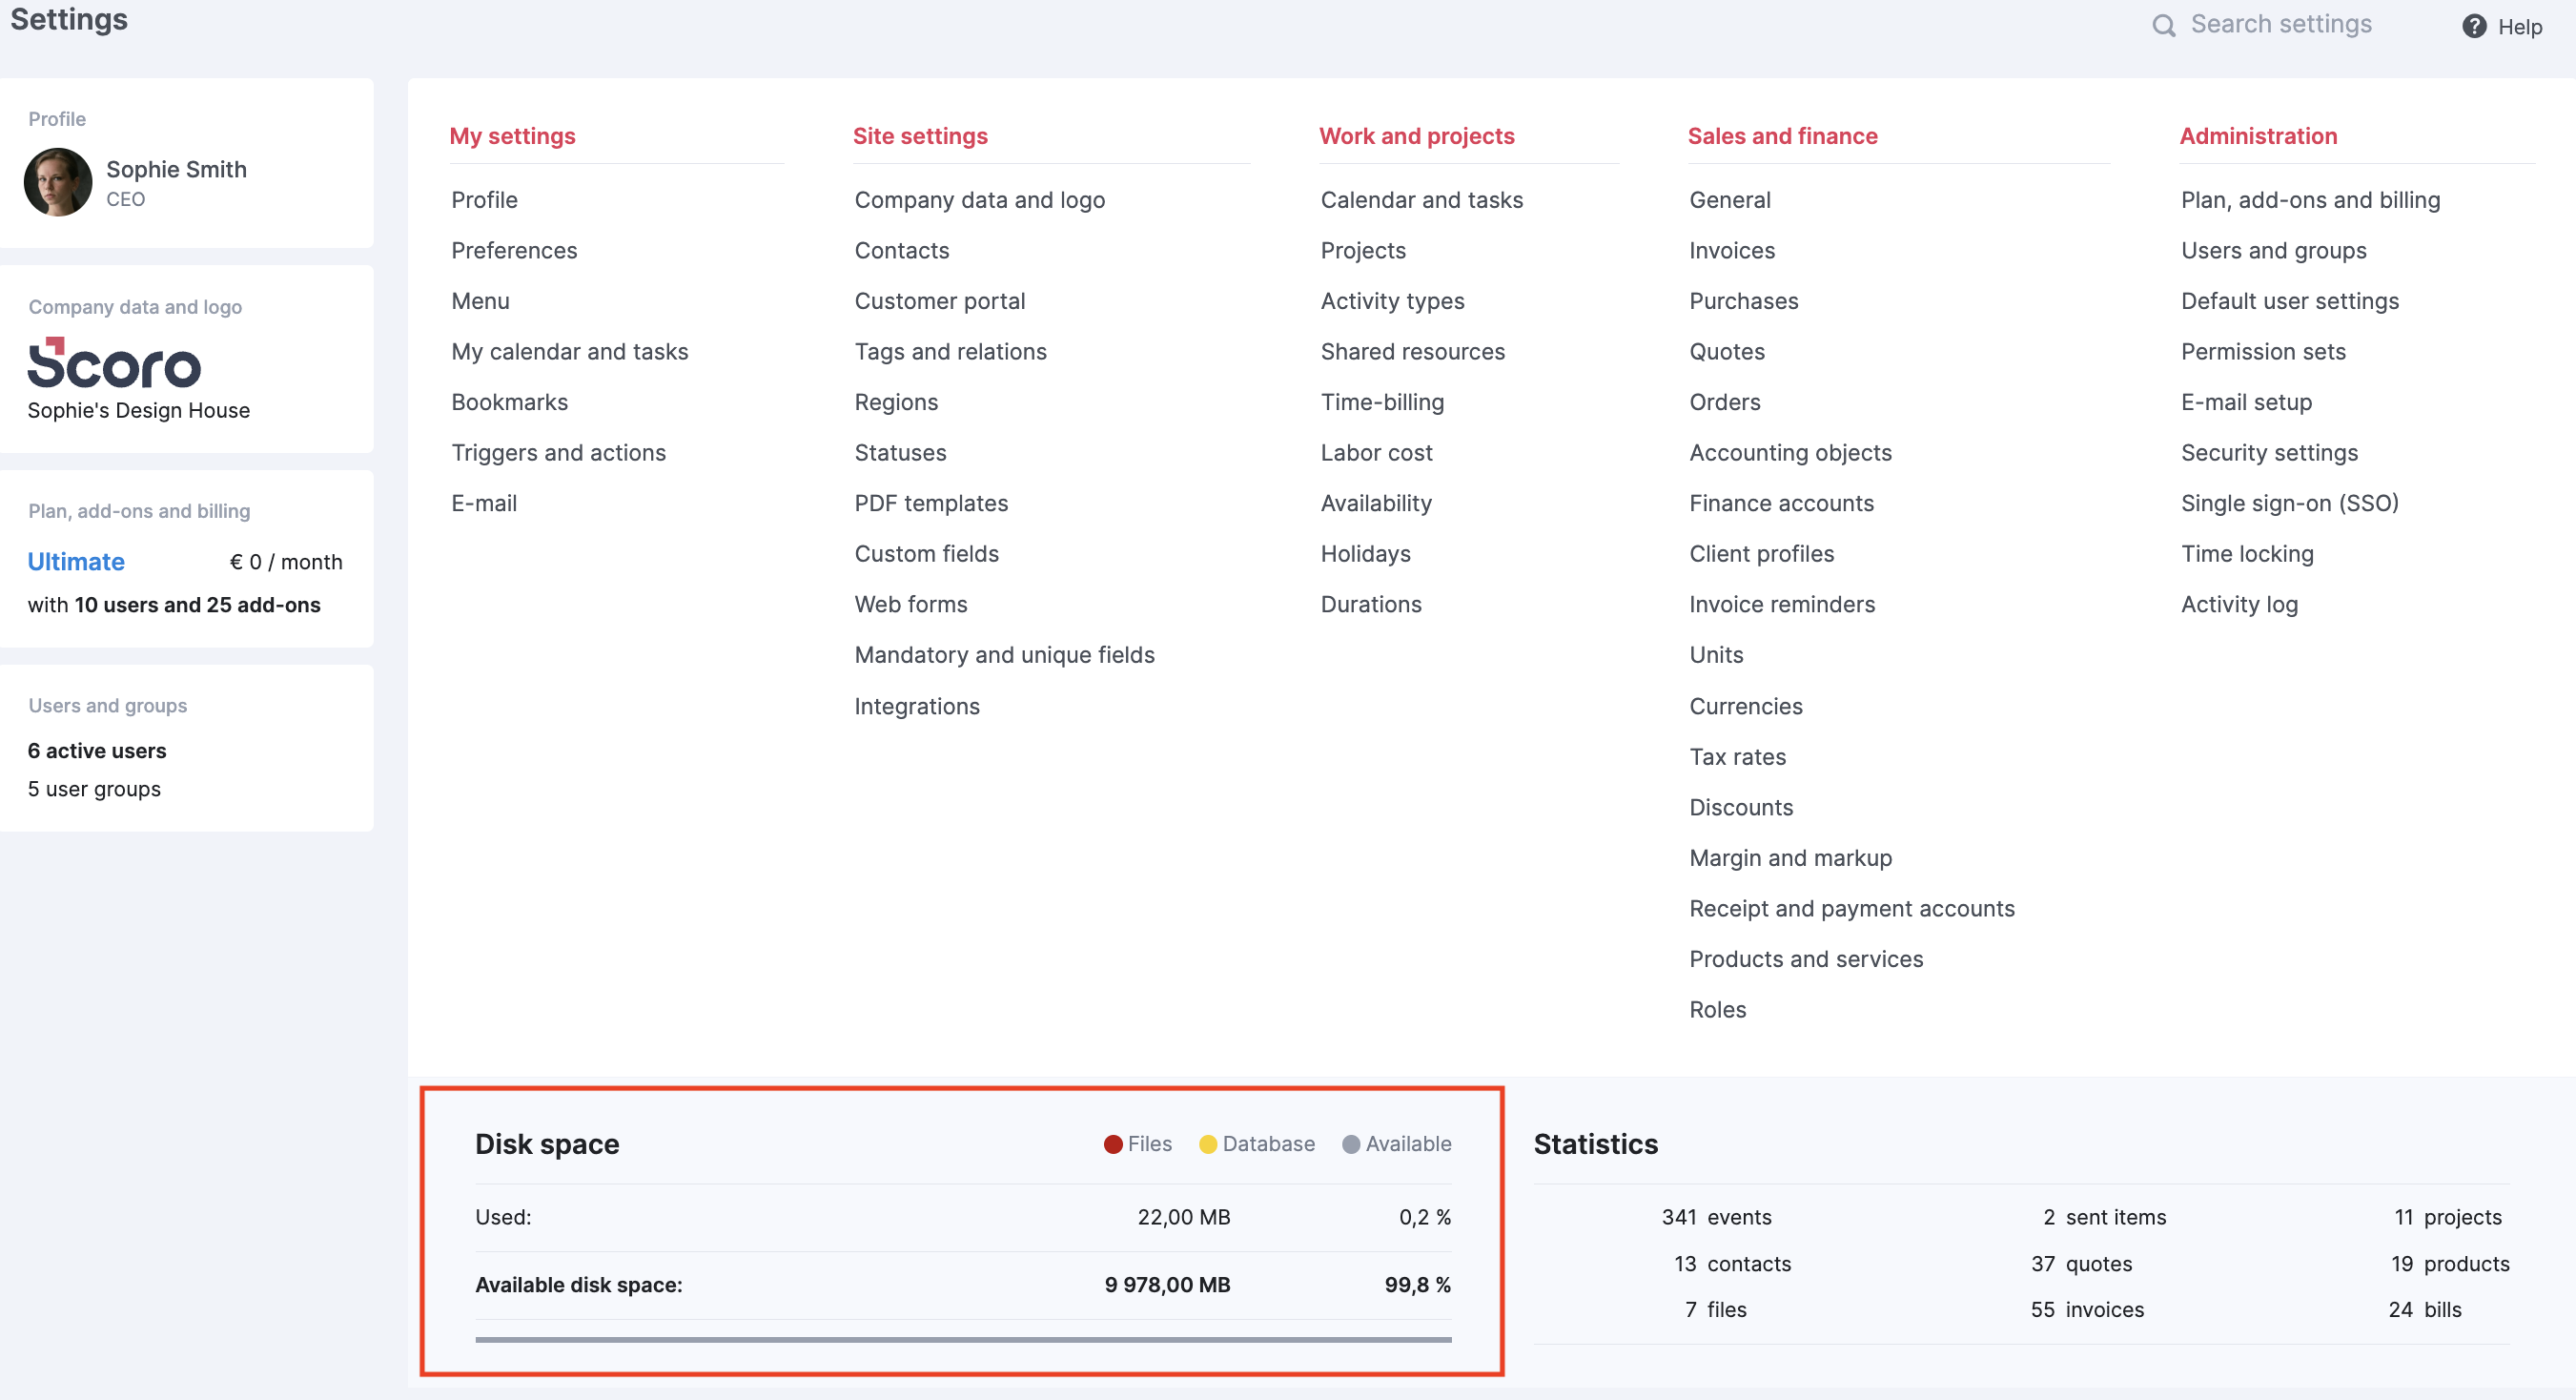Screen dimensions: 2576x1400
Task: Go to Menu settings
Action: pyautogui.click(x=480, y=301)
